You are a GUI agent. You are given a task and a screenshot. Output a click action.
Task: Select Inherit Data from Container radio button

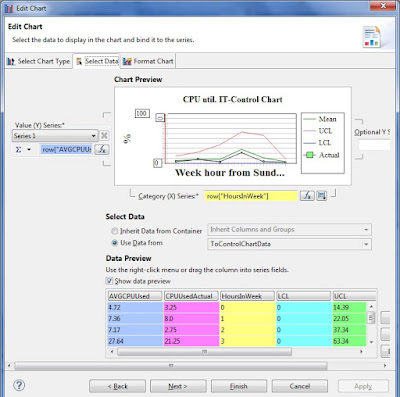[x=114, y=231]
